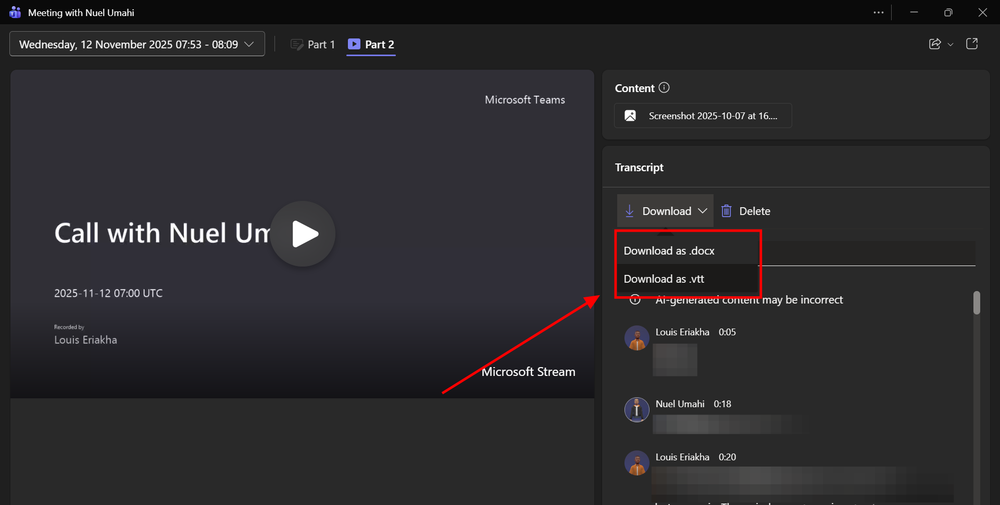Choose Download as .docx

669,250
